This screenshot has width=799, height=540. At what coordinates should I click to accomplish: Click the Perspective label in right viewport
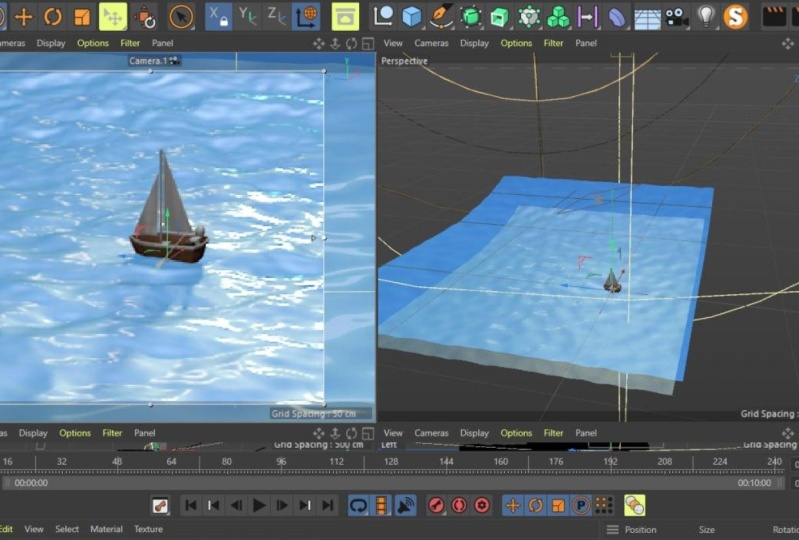(x=405, y=61)
